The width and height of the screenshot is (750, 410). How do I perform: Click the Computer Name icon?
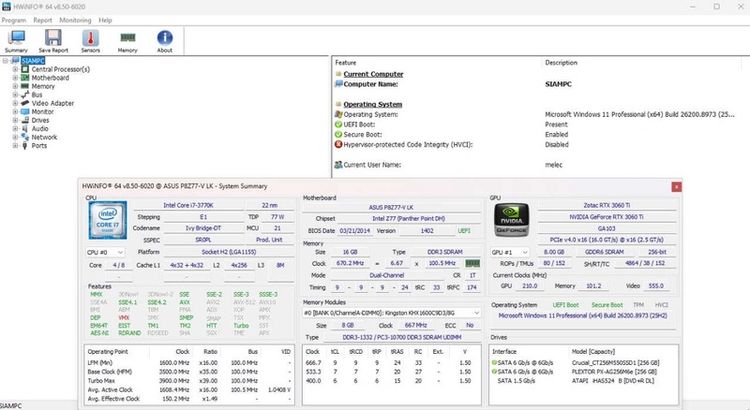click(338, 84)
